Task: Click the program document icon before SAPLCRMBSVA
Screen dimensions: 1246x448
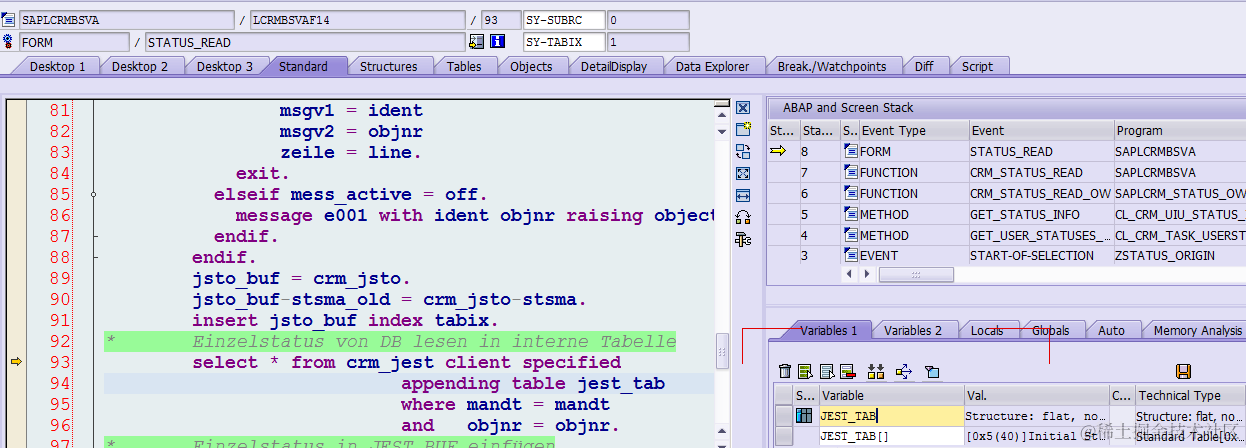Action: point(10,20)
